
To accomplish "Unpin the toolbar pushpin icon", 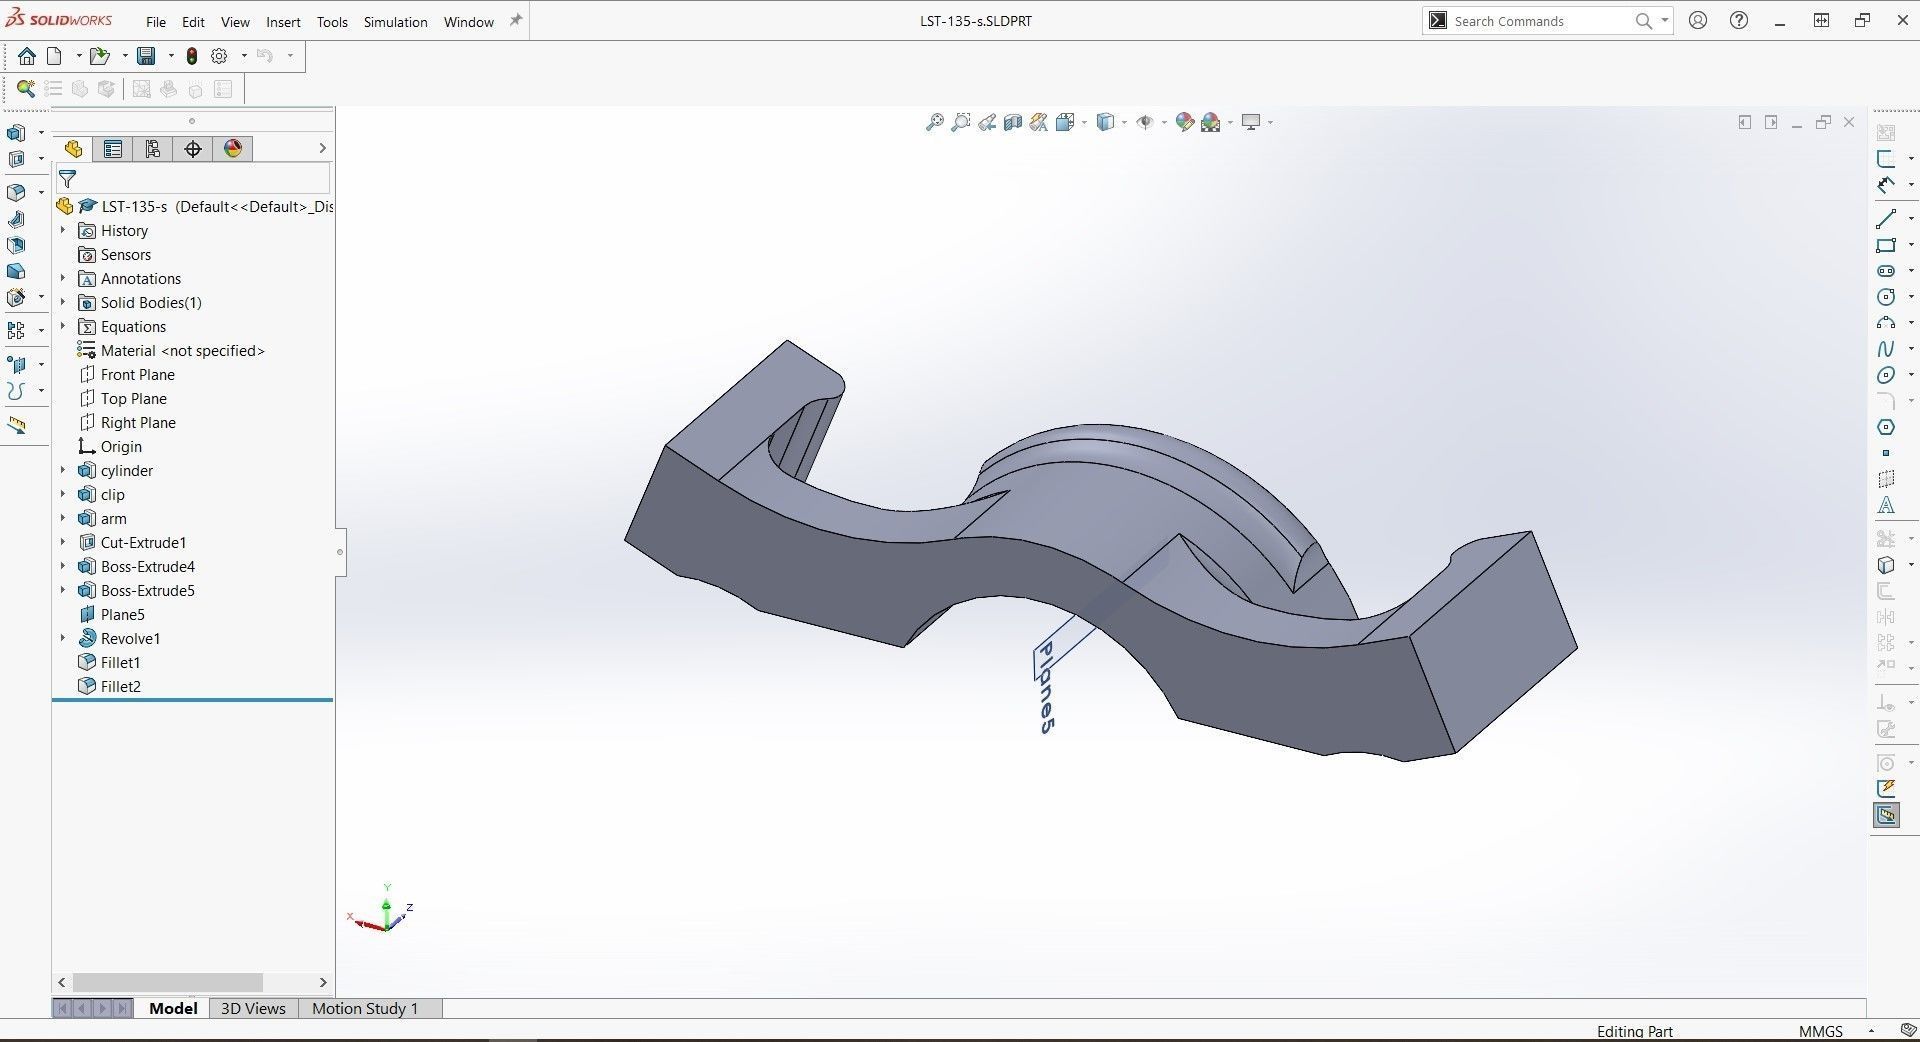I will point(516,21).
